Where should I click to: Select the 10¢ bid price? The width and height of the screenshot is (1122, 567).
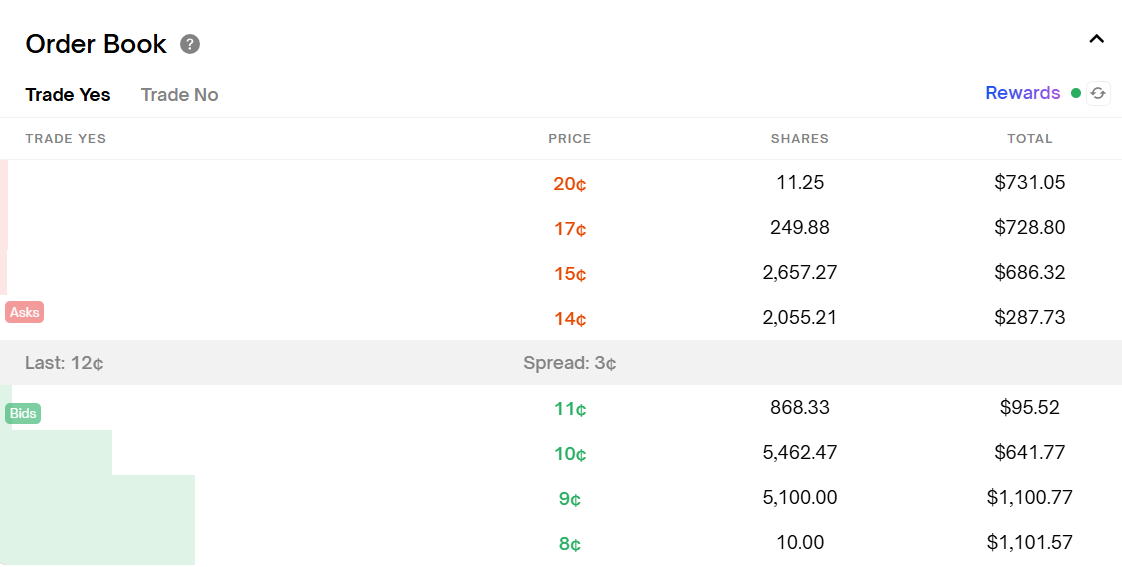coord(569,454)
